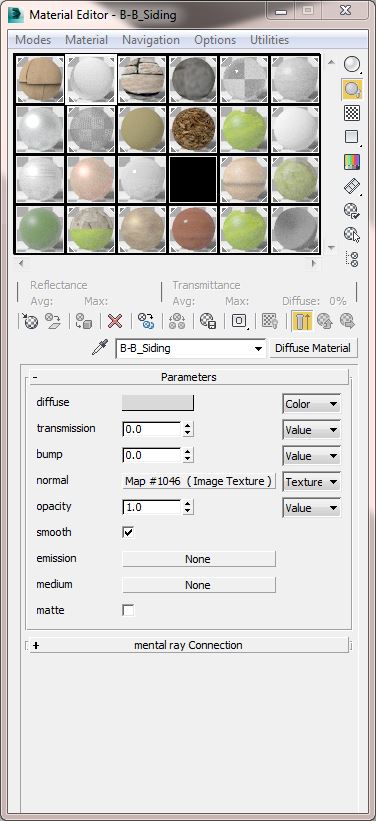Viewport: 376px width, 821px height.
Task: Open the Material/Map Navigator icon
Action: point(352,259)
